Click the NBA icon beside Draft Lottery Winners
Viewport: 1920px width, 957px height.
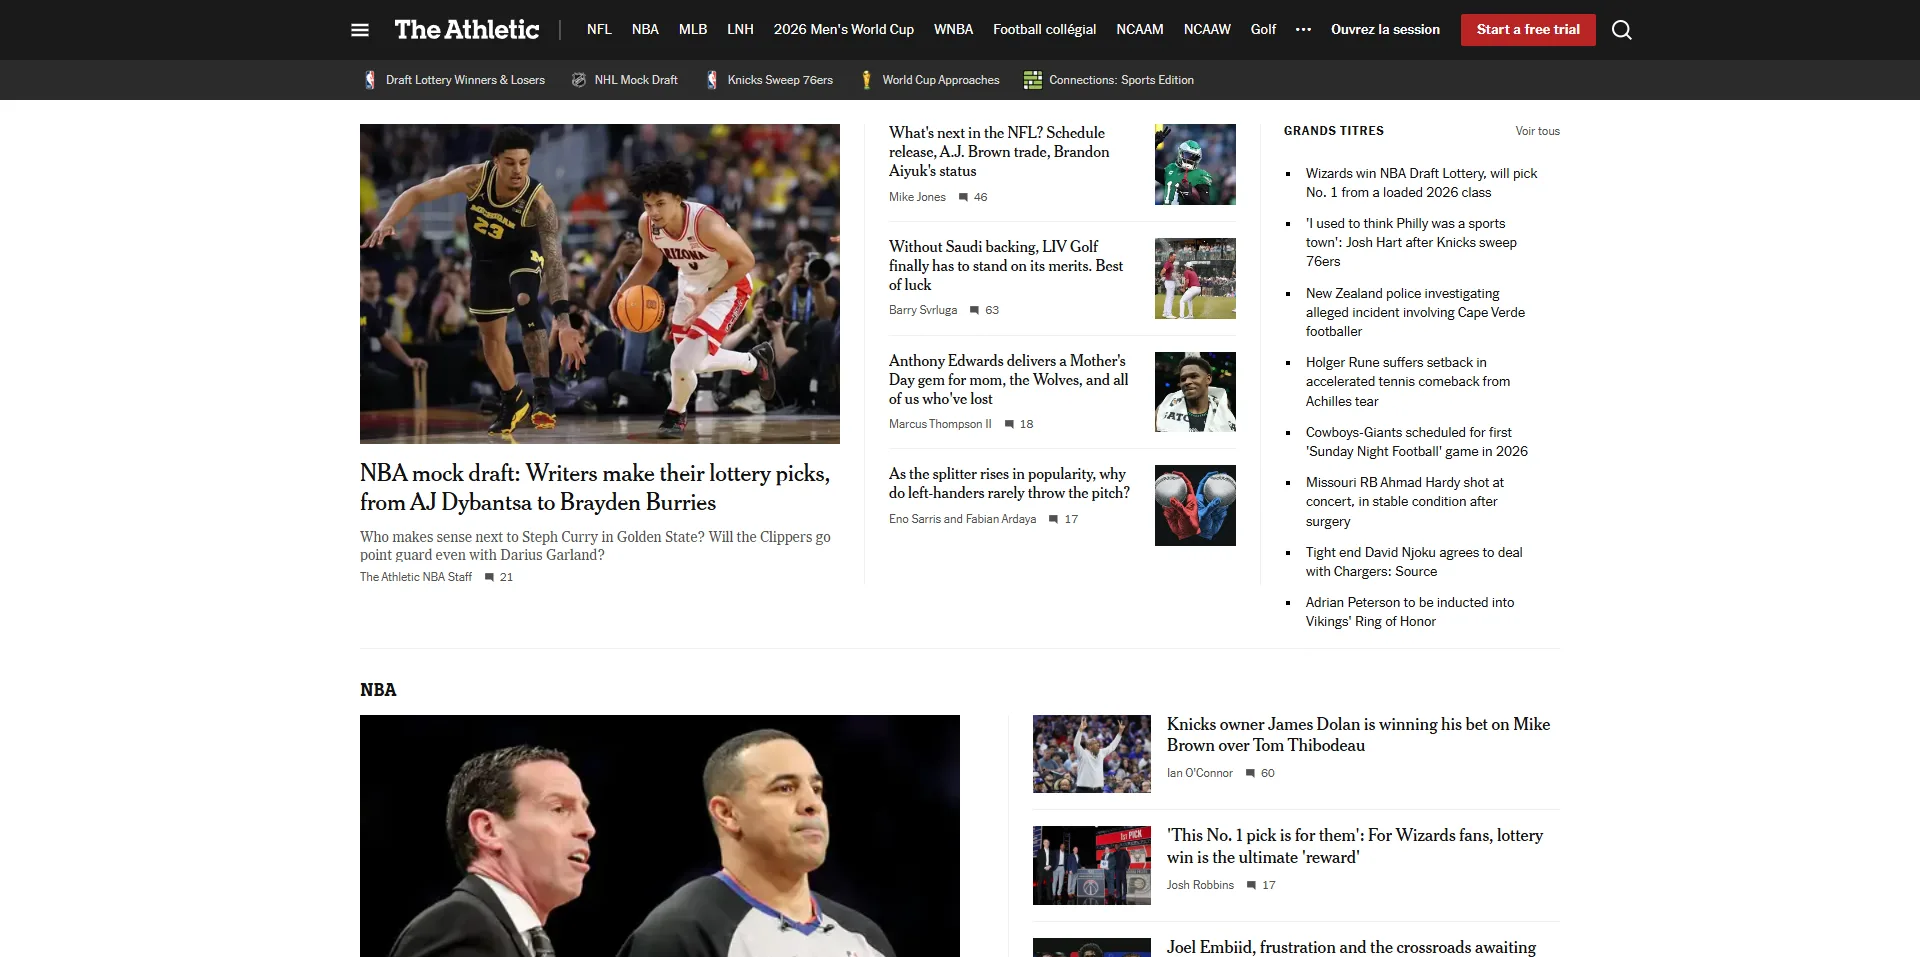(370, 80)
